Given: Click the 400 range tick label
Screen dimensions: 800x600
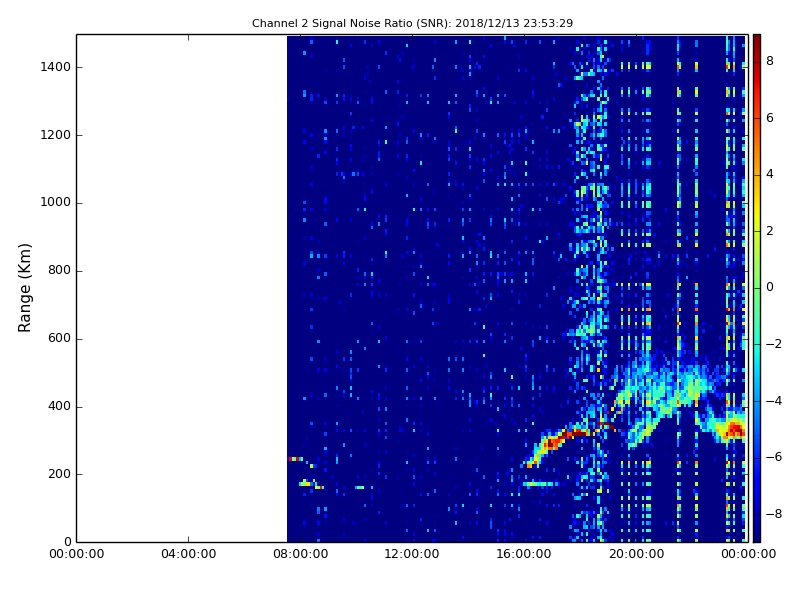Looking at the screenshot, I should (59, 406).
